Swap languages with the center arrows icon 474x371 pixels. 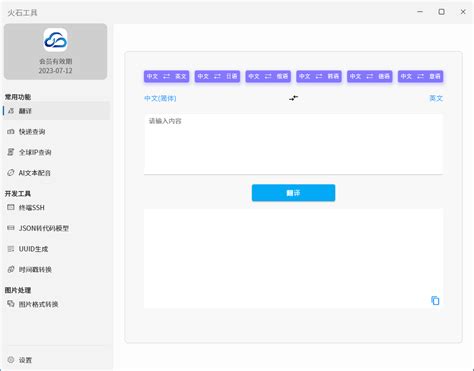coord(293,98)
